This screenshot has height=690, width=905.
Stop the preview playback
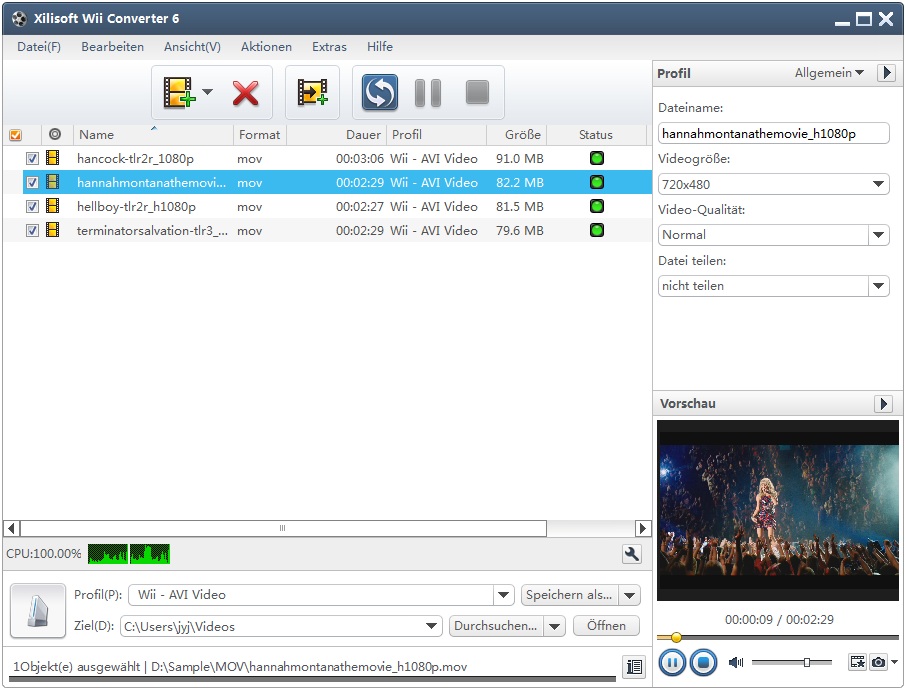click(703, 662)
